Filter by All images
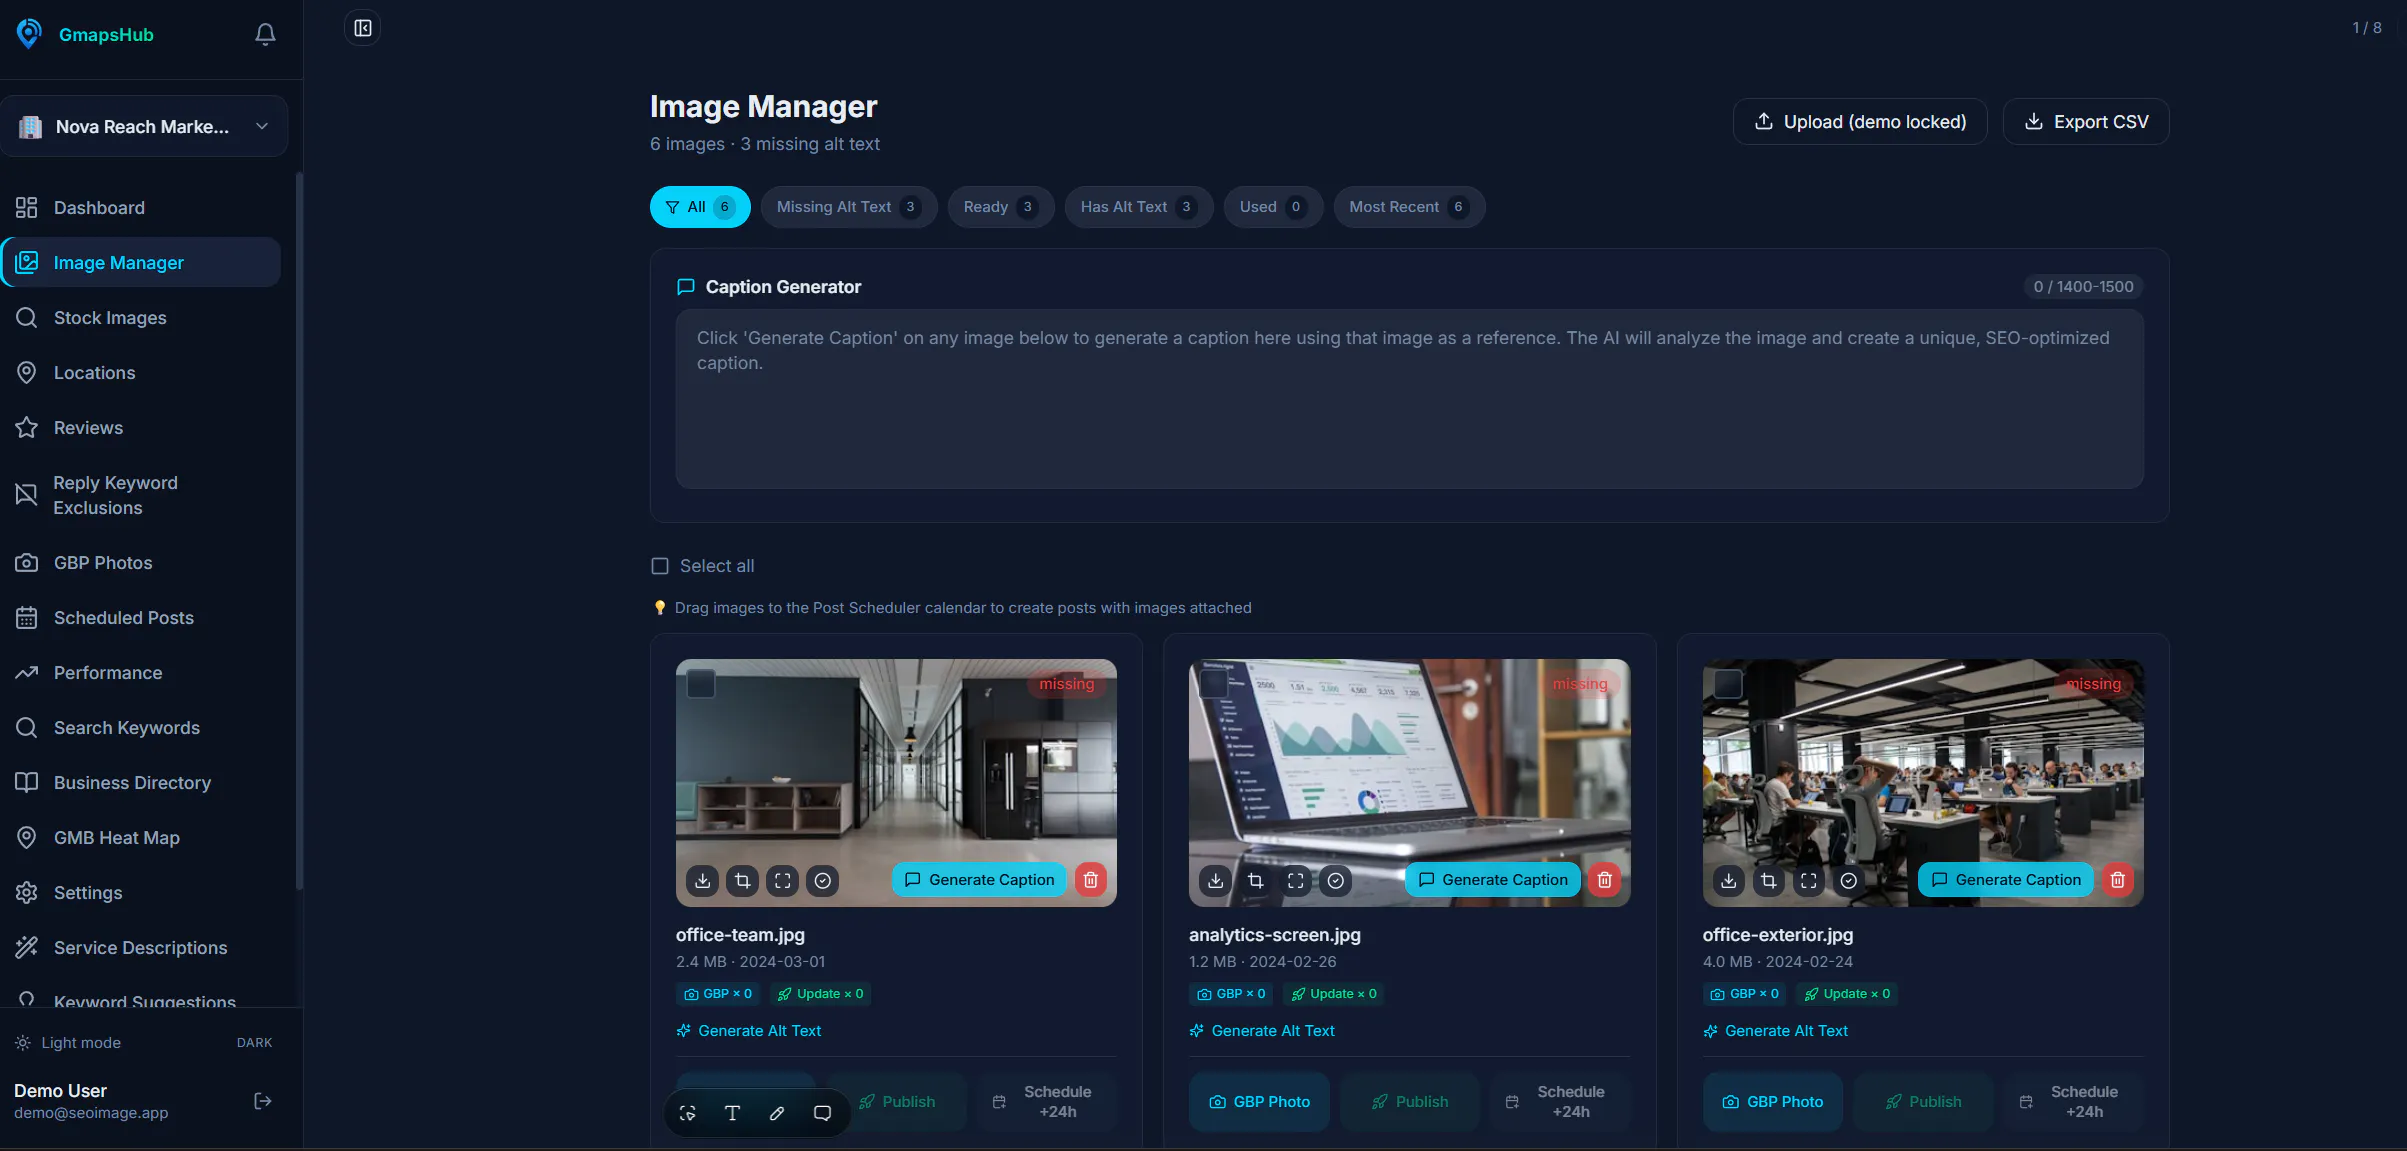 (x=700, y=207)
